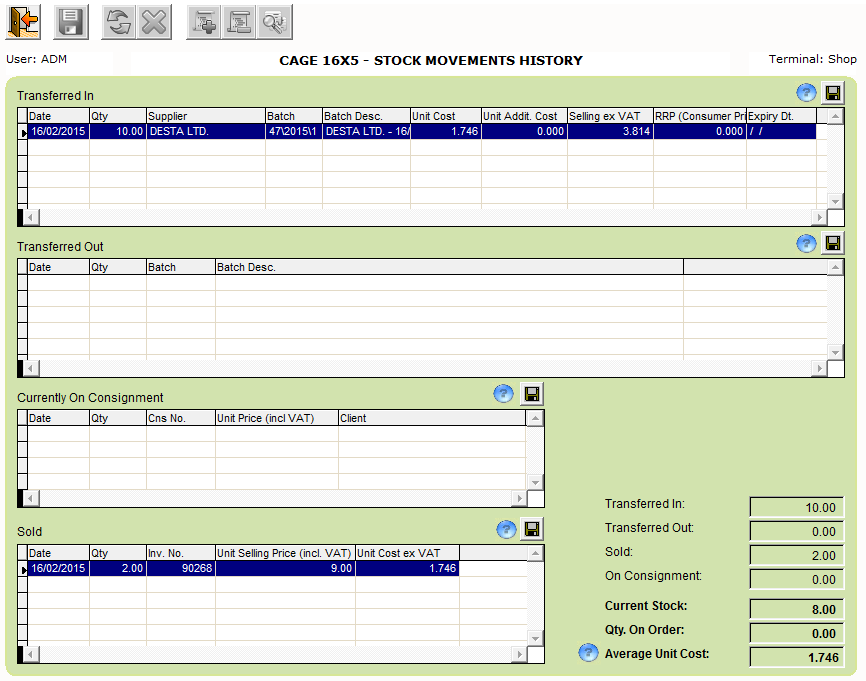This screenshot has height=681, width=866.
Task: Click the refresh arrows toolbar icon
Action: [120, 22]
